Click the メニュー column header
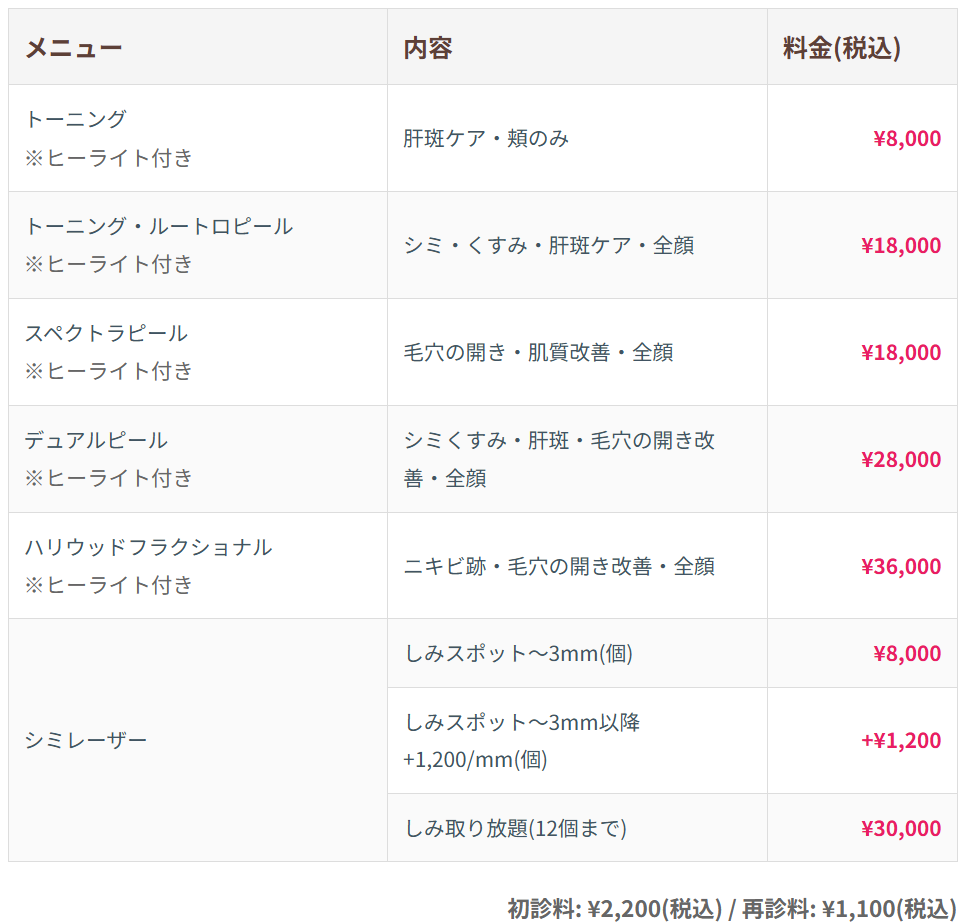 pos(73,48)
